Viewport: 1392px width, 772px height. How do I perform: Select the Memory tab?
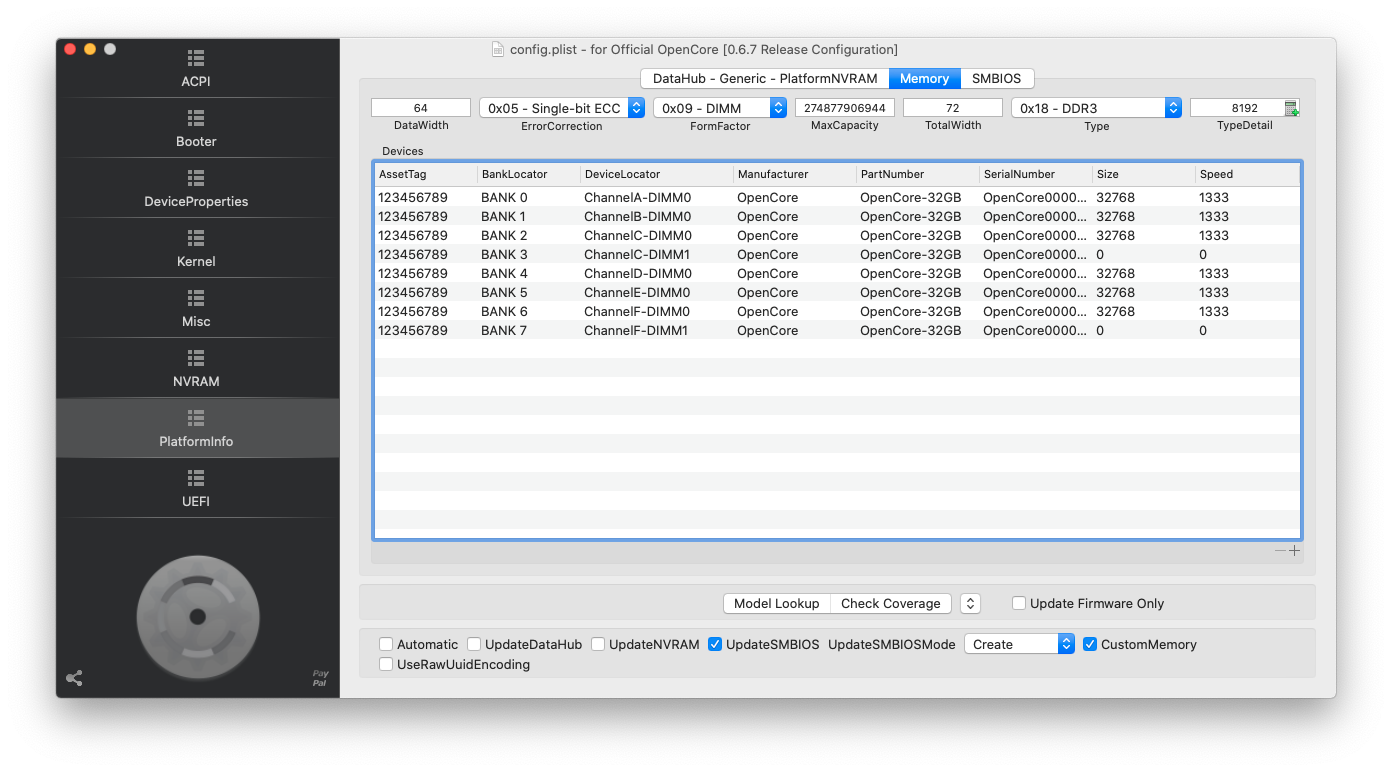tap(924, 78)
